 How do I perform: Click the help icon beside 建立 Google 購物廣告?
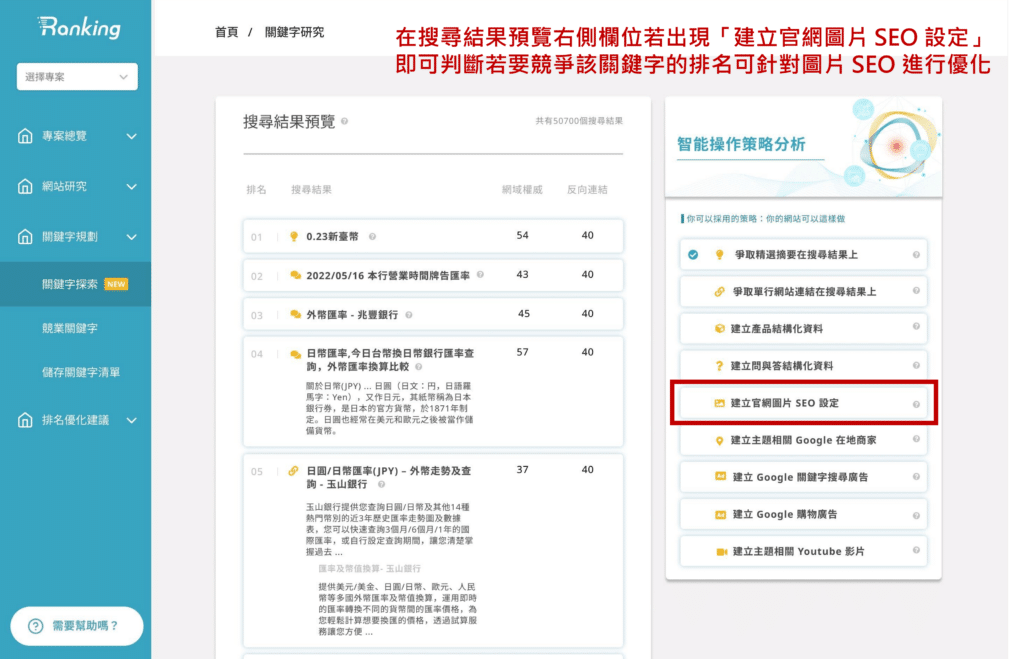(x=917, y=514)
